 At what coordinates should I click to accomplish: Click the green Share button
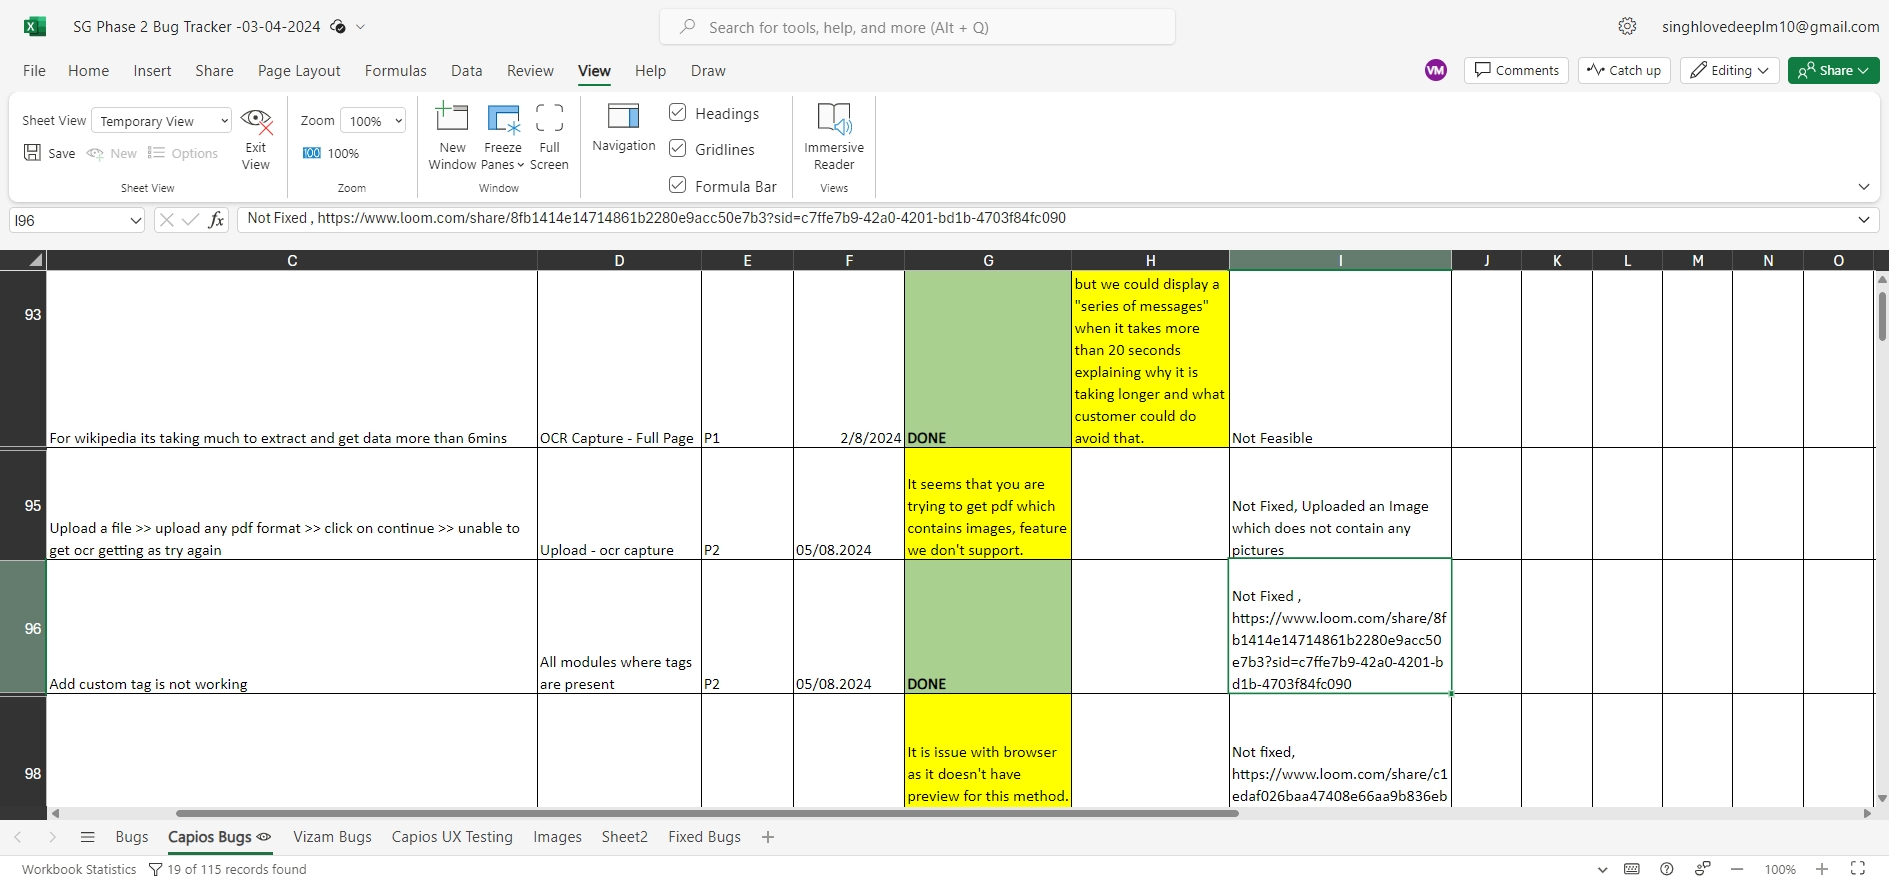click(1834, 70)
